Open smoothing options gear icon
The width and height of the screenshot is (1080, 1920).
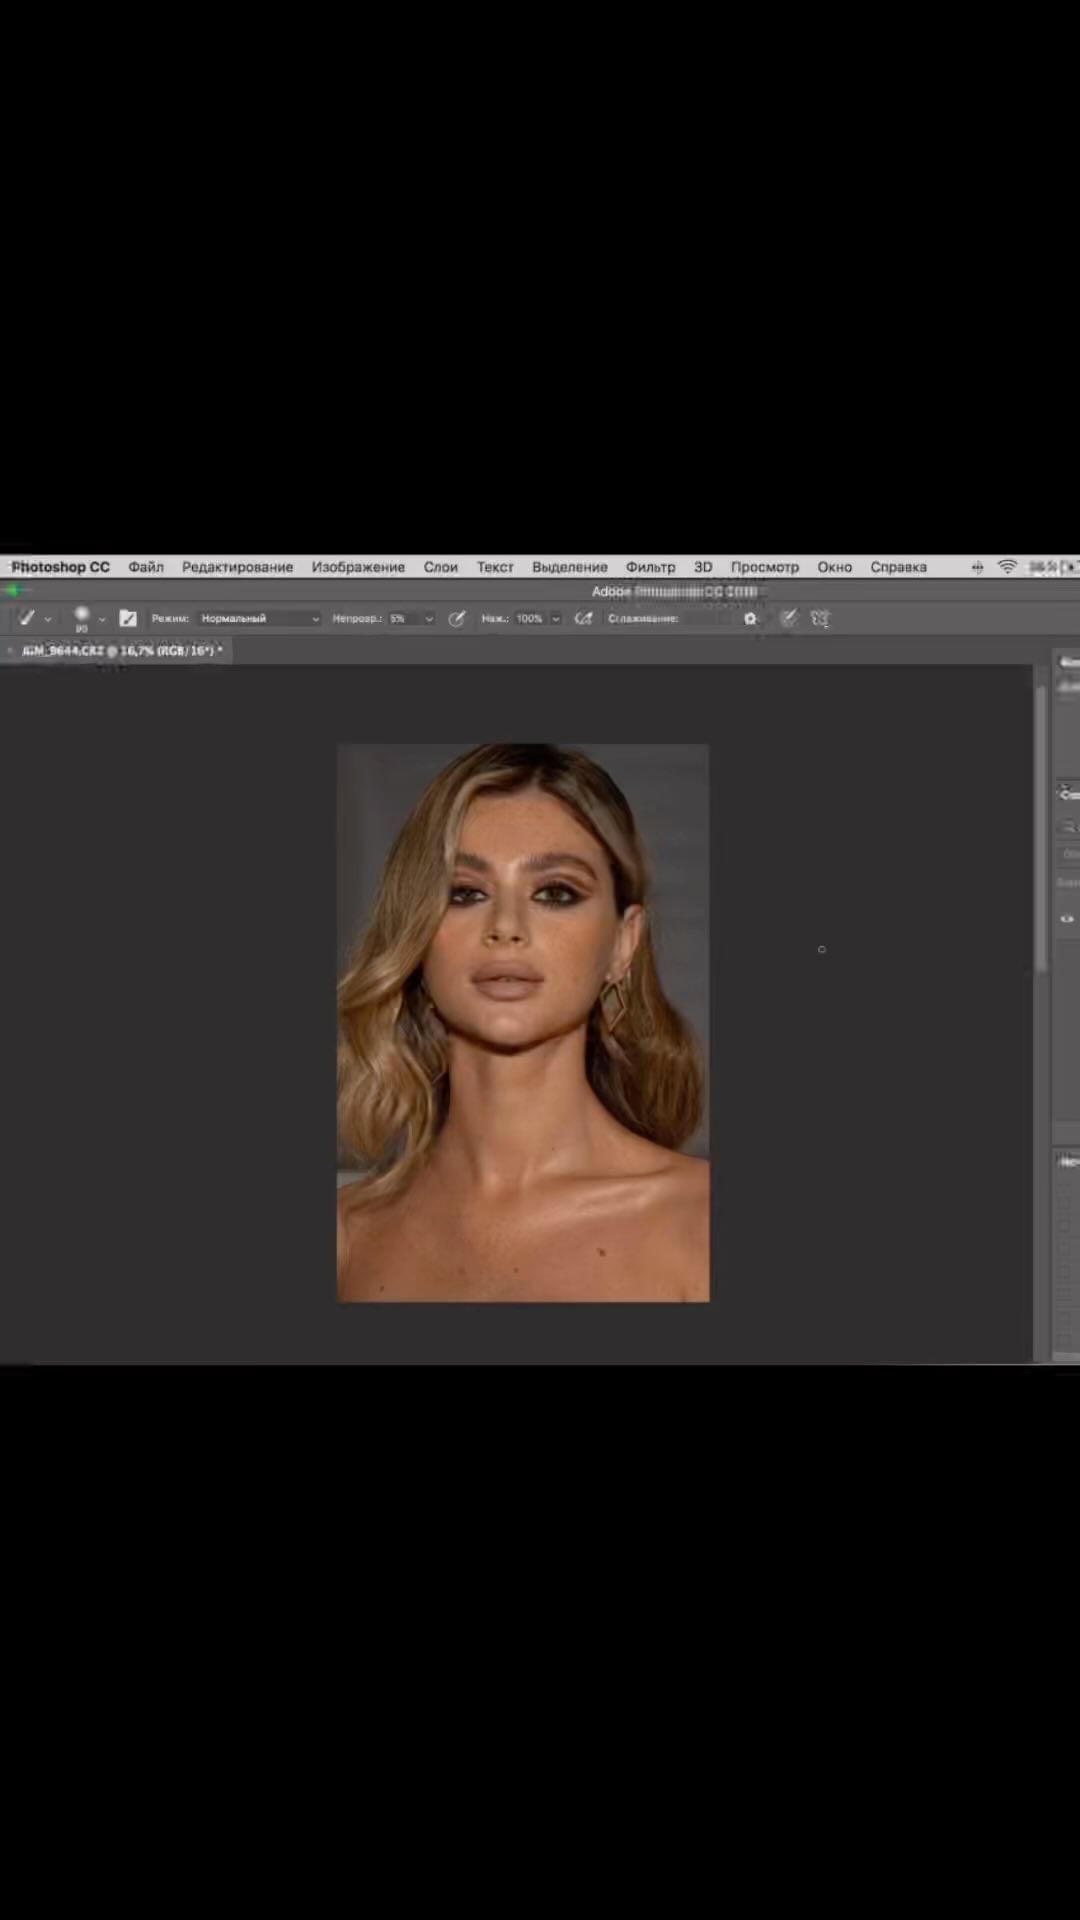pos(750,619)
